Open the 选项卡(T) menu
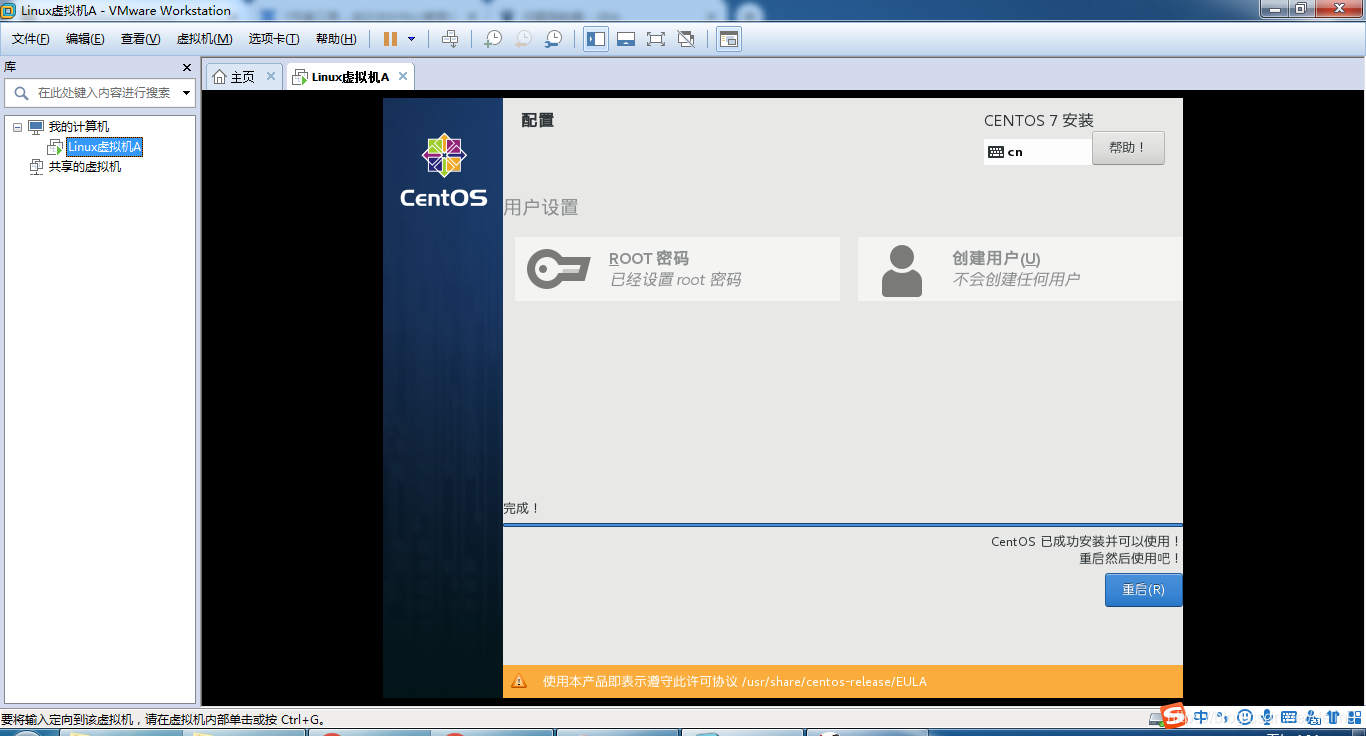 [274, 39]
